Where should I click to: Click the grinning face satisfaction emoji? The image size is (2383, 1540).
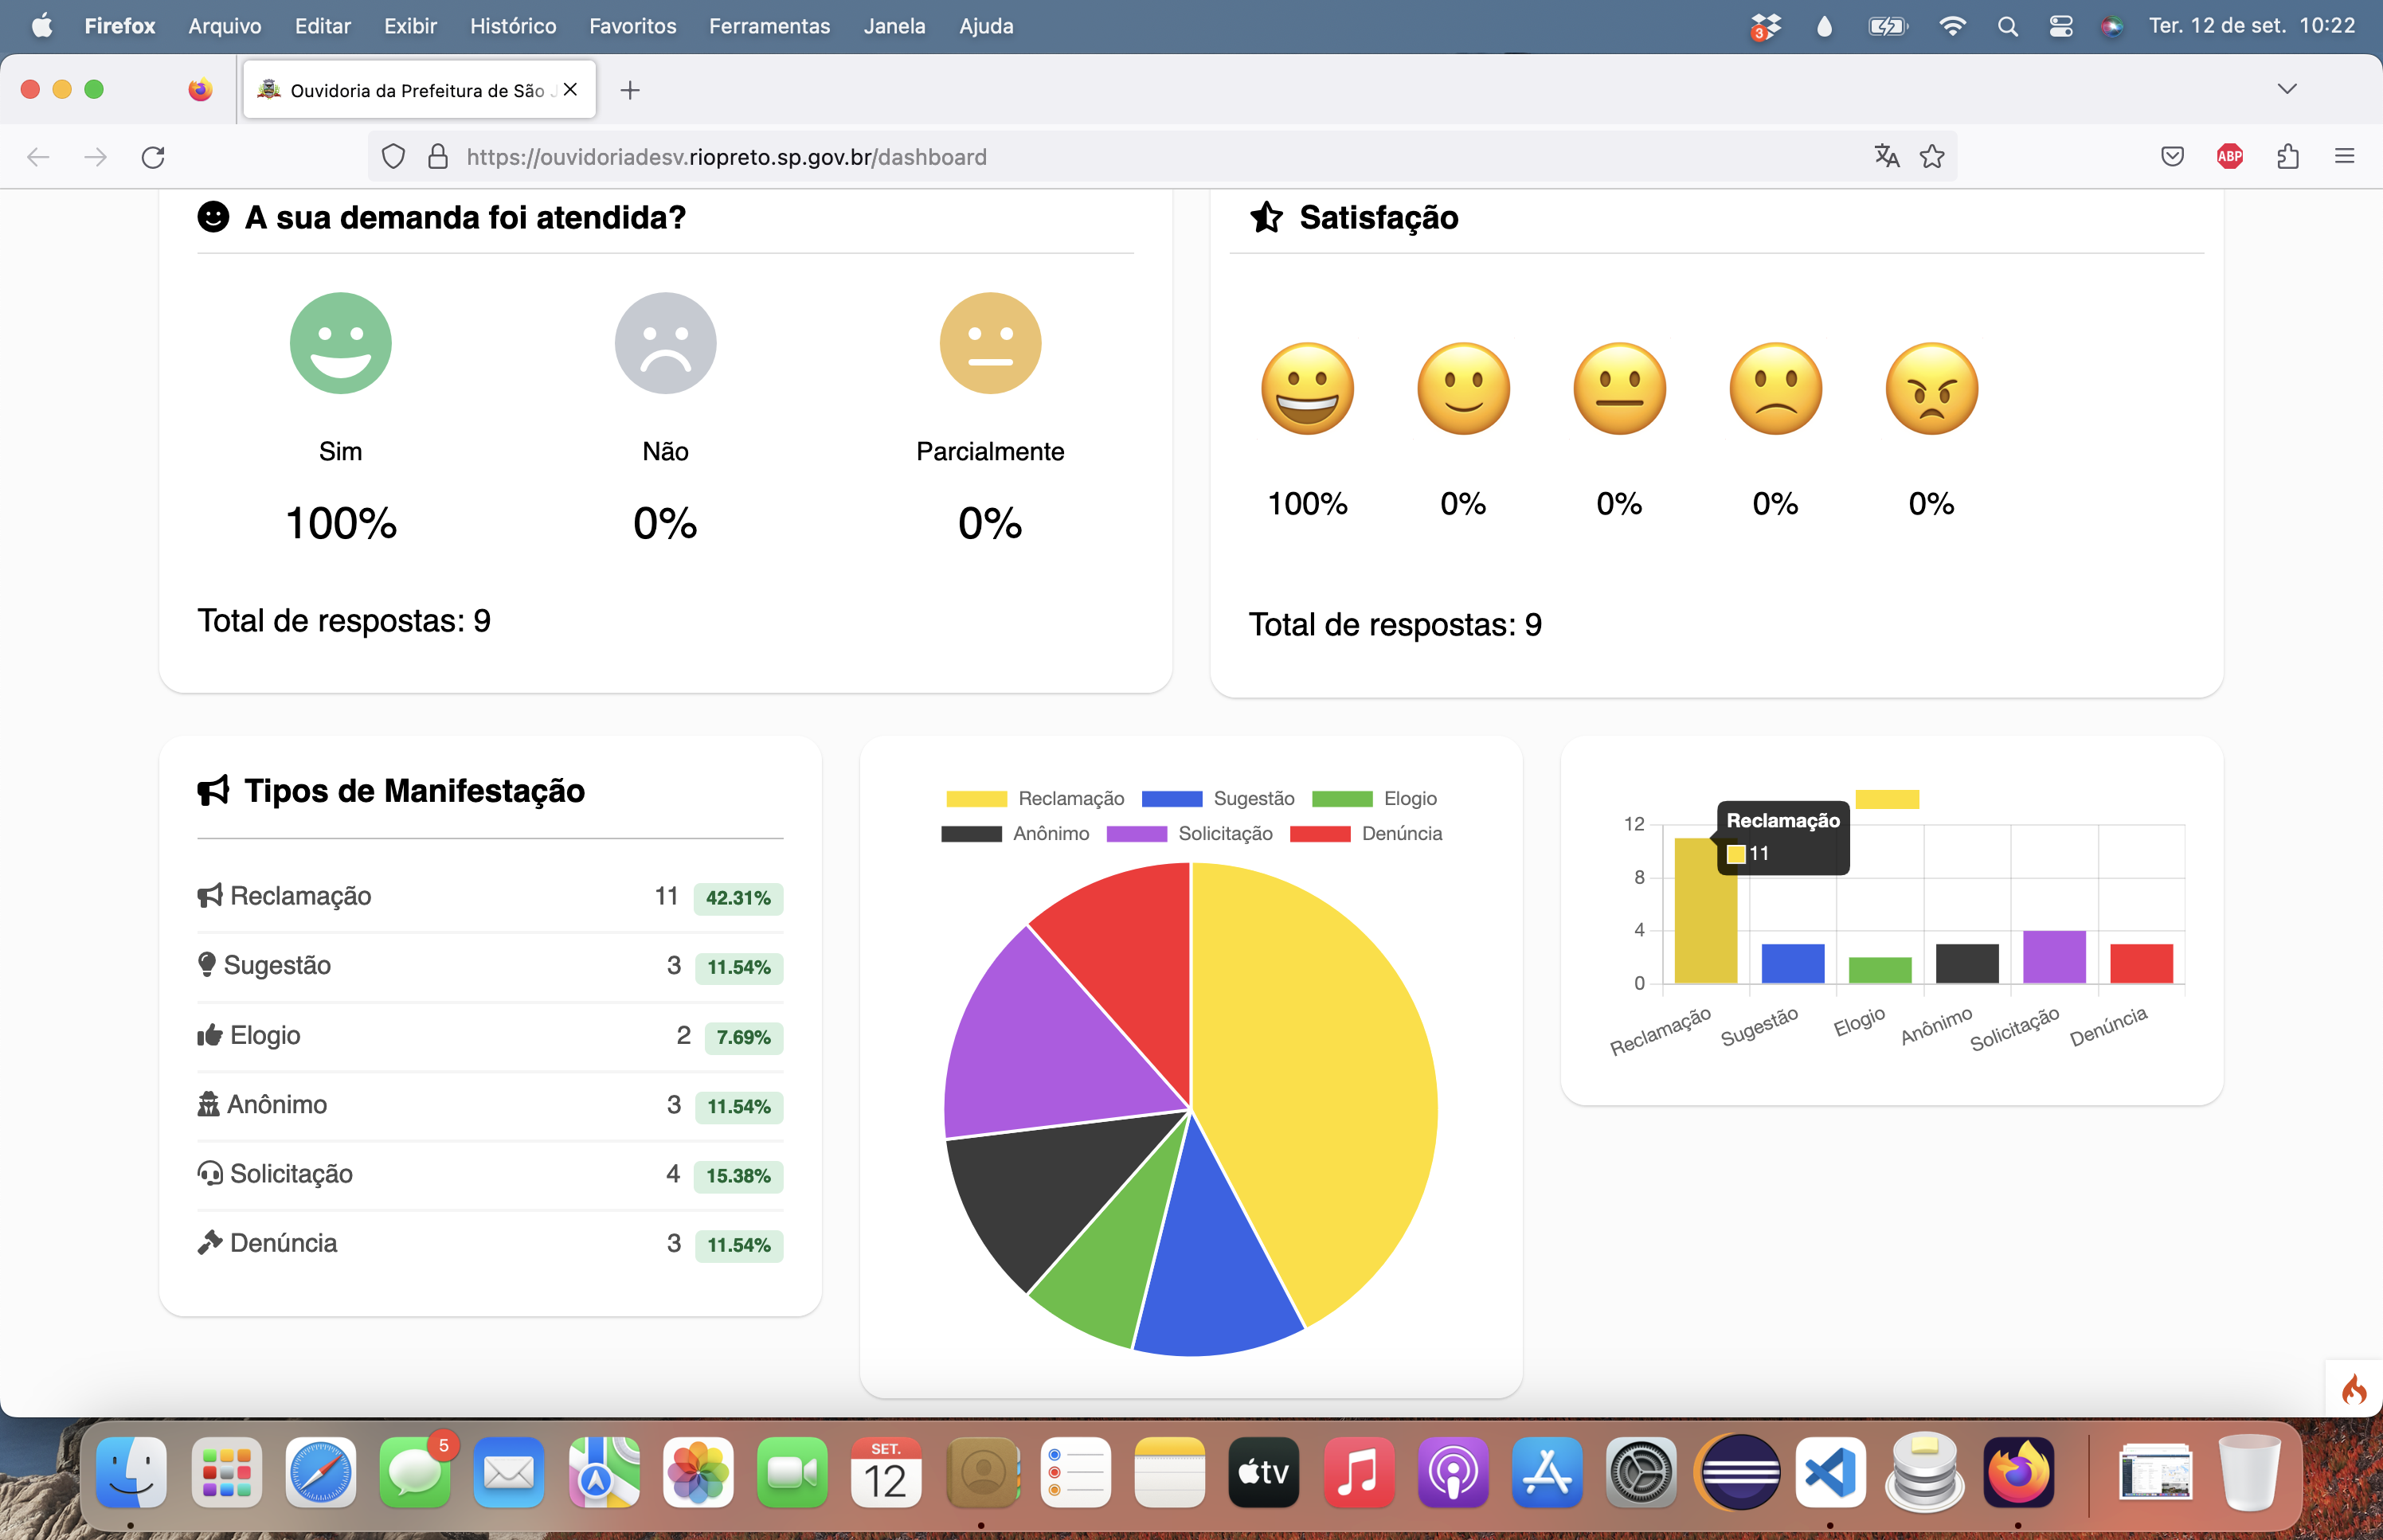1307,389
